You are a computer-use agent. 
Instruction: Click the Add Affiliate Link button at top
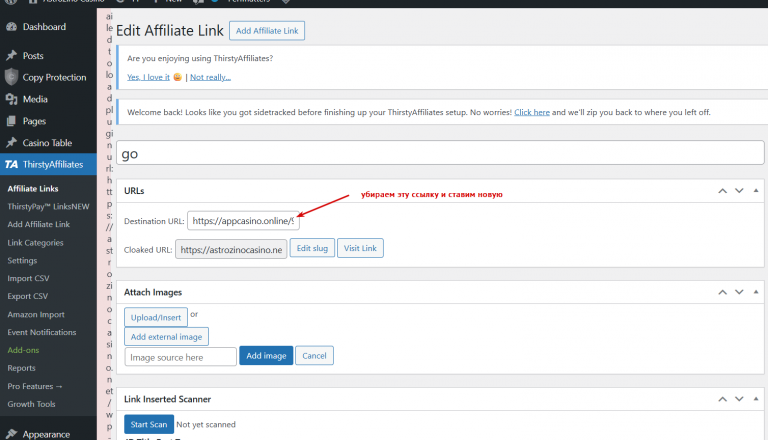point(267,31)
